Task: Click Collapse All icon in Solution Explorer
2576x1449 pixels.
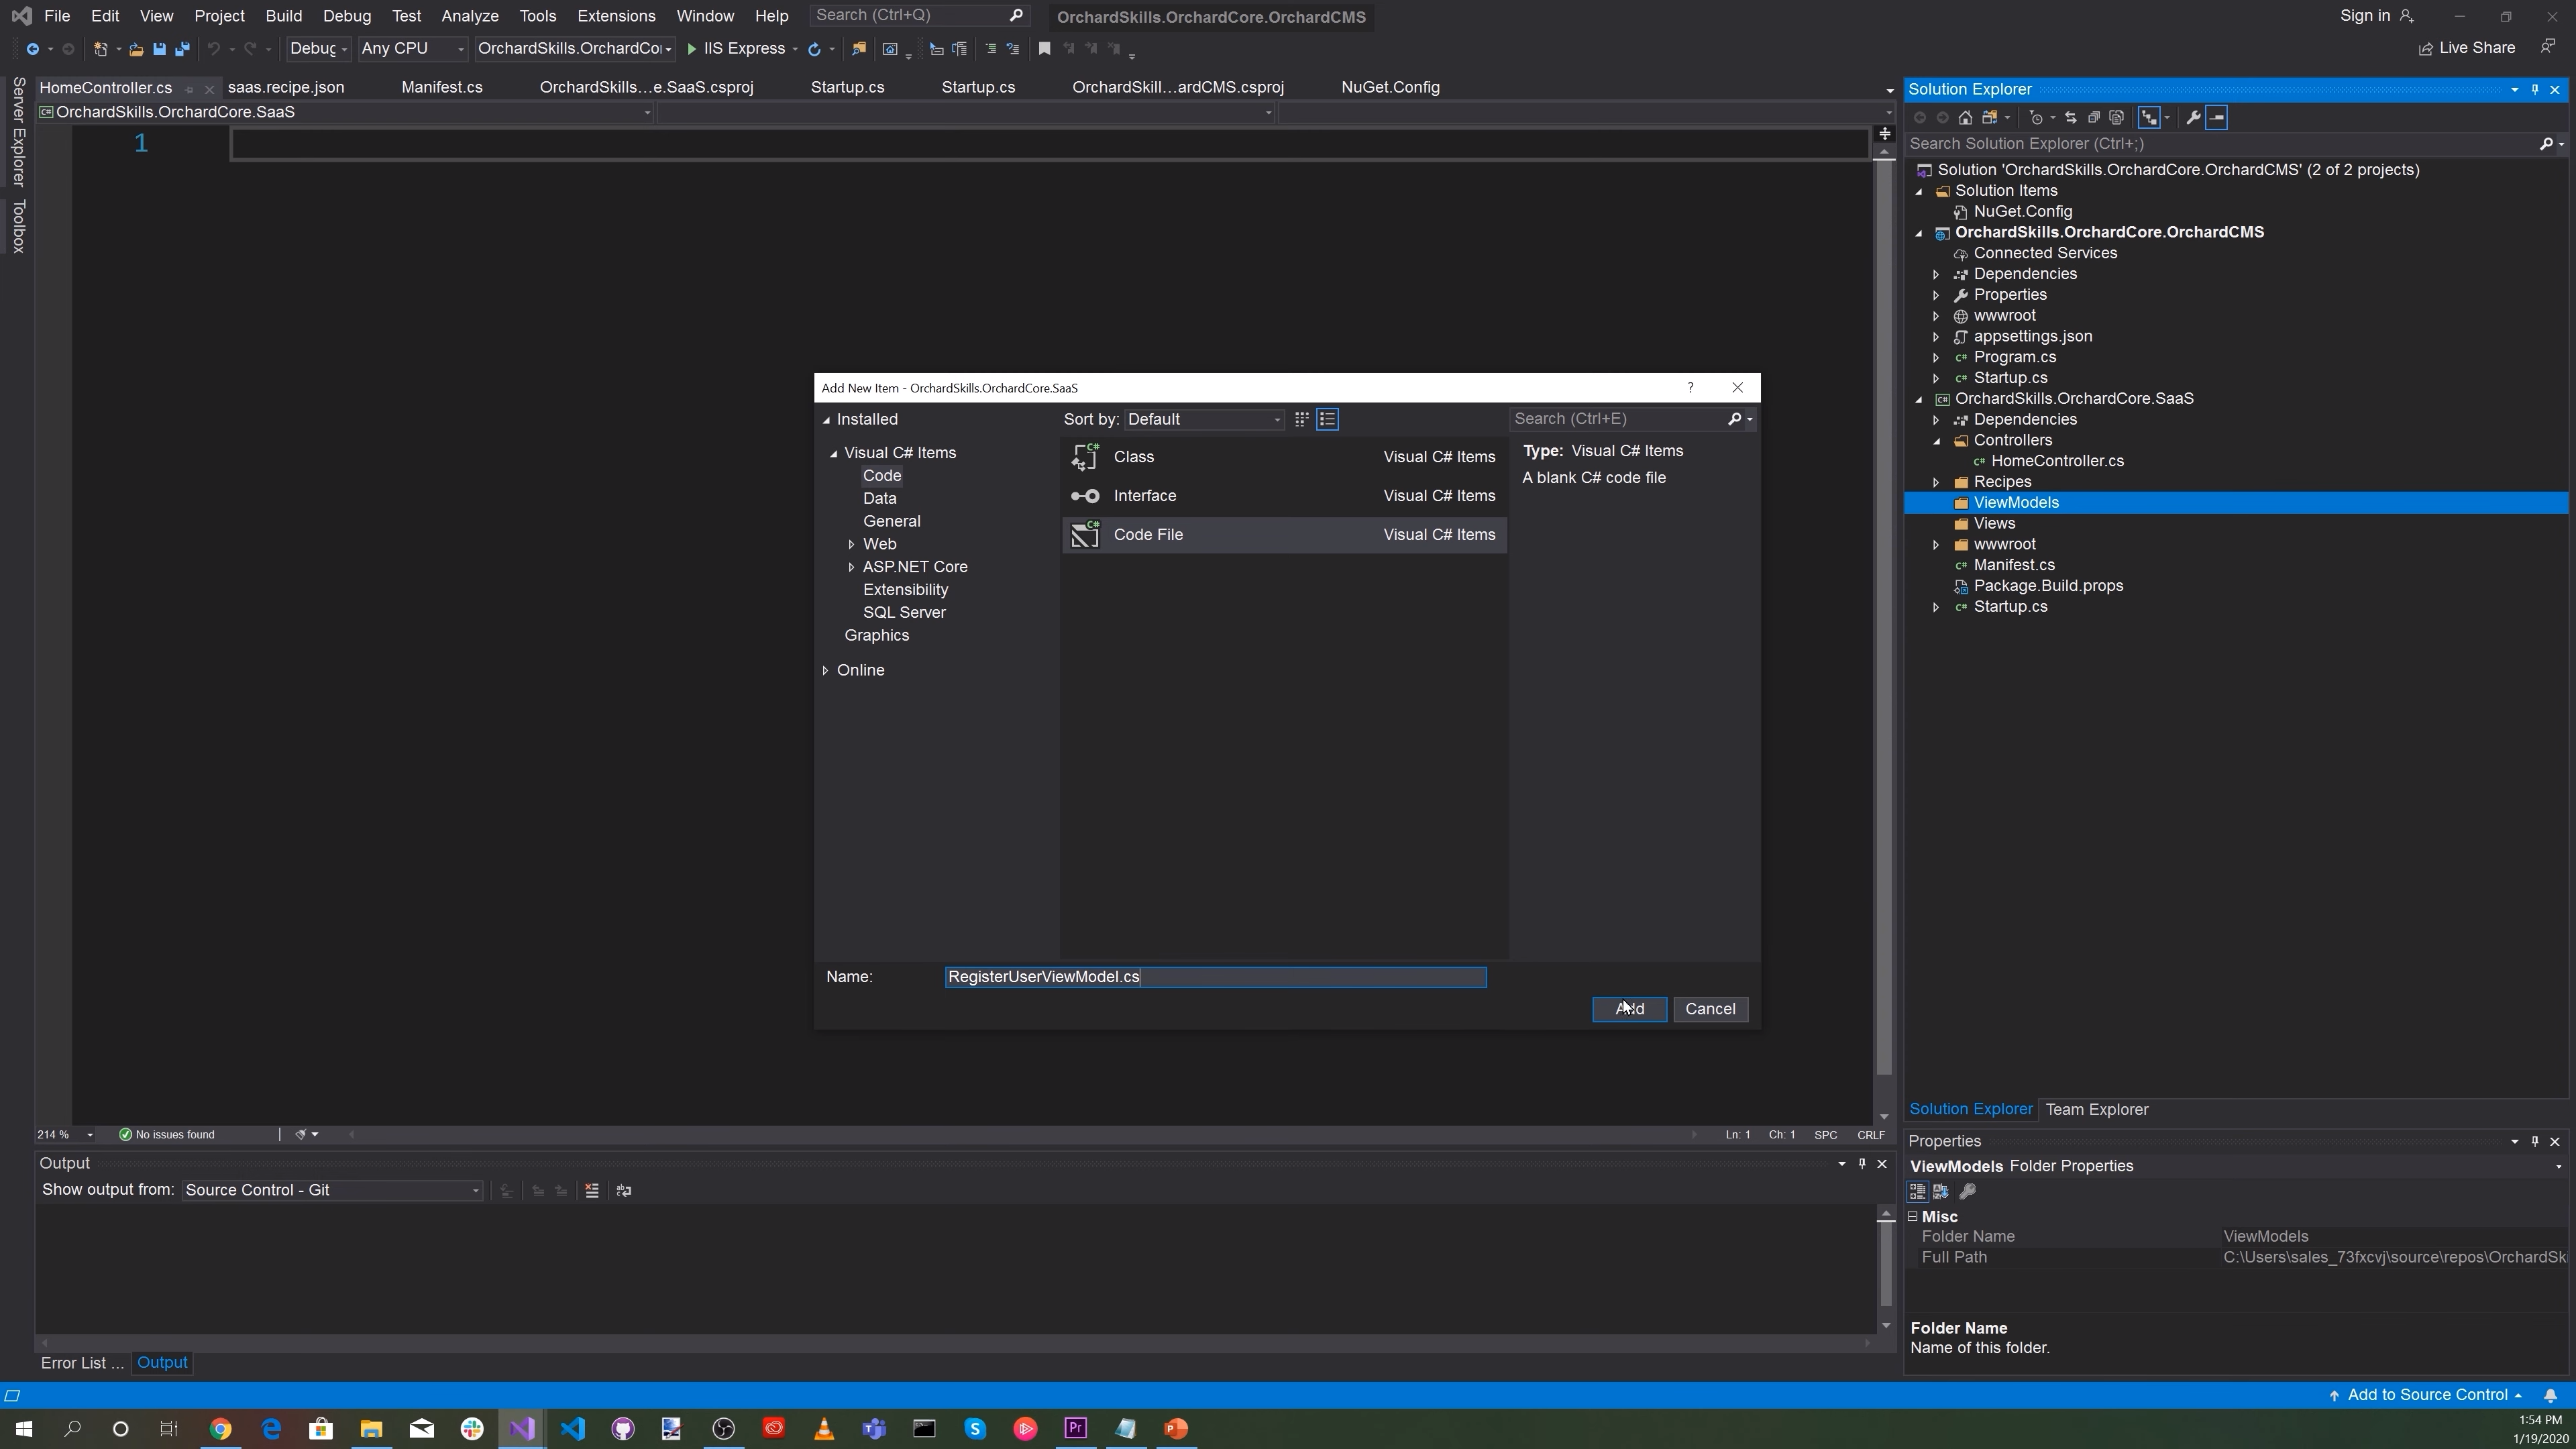Action: click(2093, 117)
